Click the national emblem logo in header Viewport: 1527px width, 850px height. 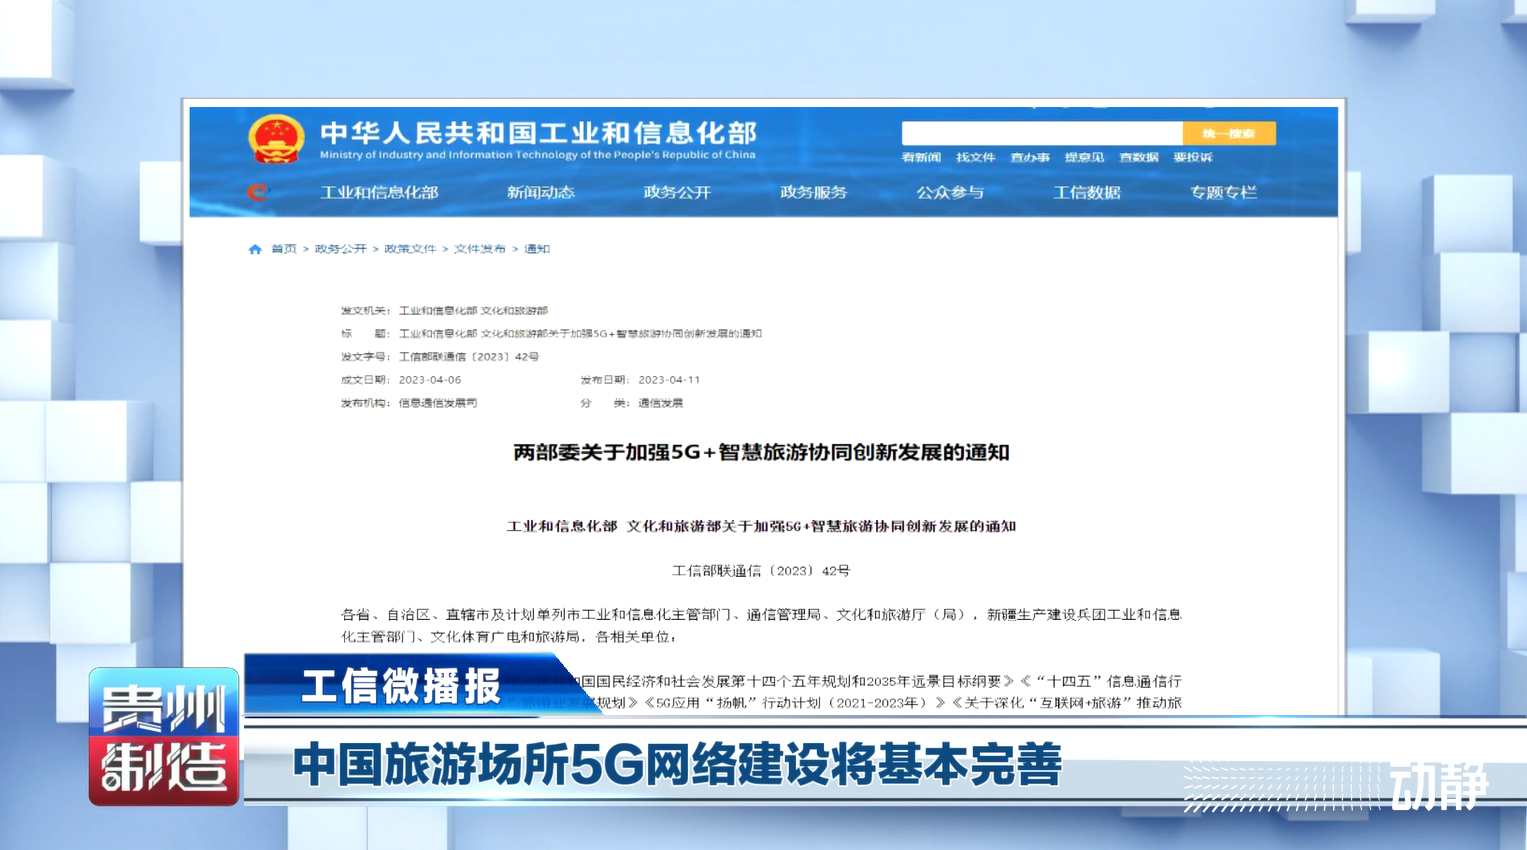coord(276,139)
